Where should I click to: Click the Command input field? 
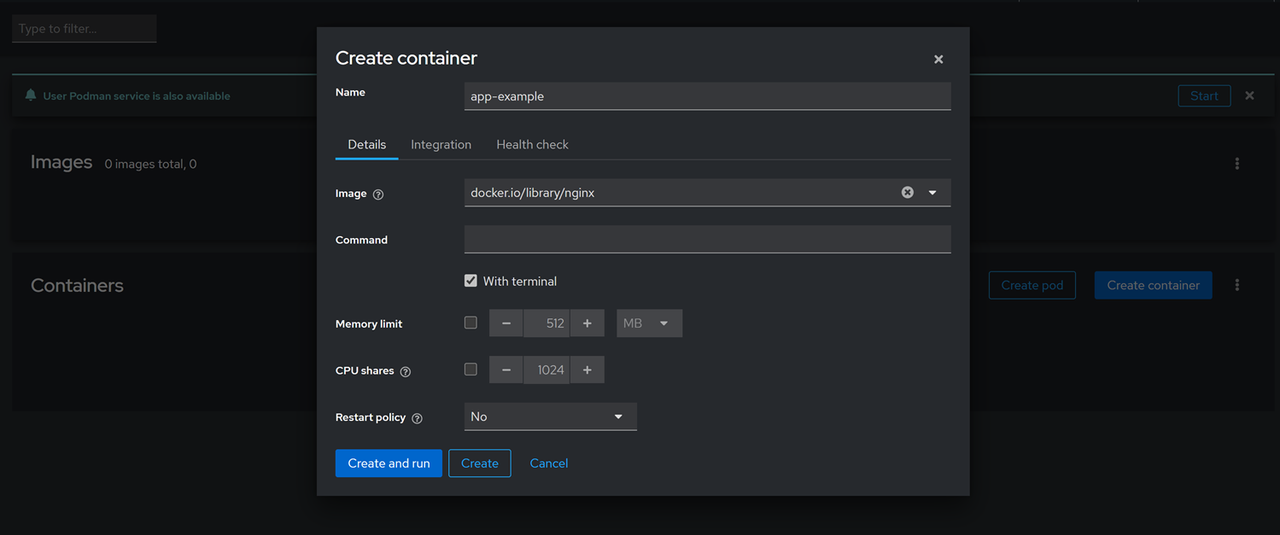click(x=707, y=239)
